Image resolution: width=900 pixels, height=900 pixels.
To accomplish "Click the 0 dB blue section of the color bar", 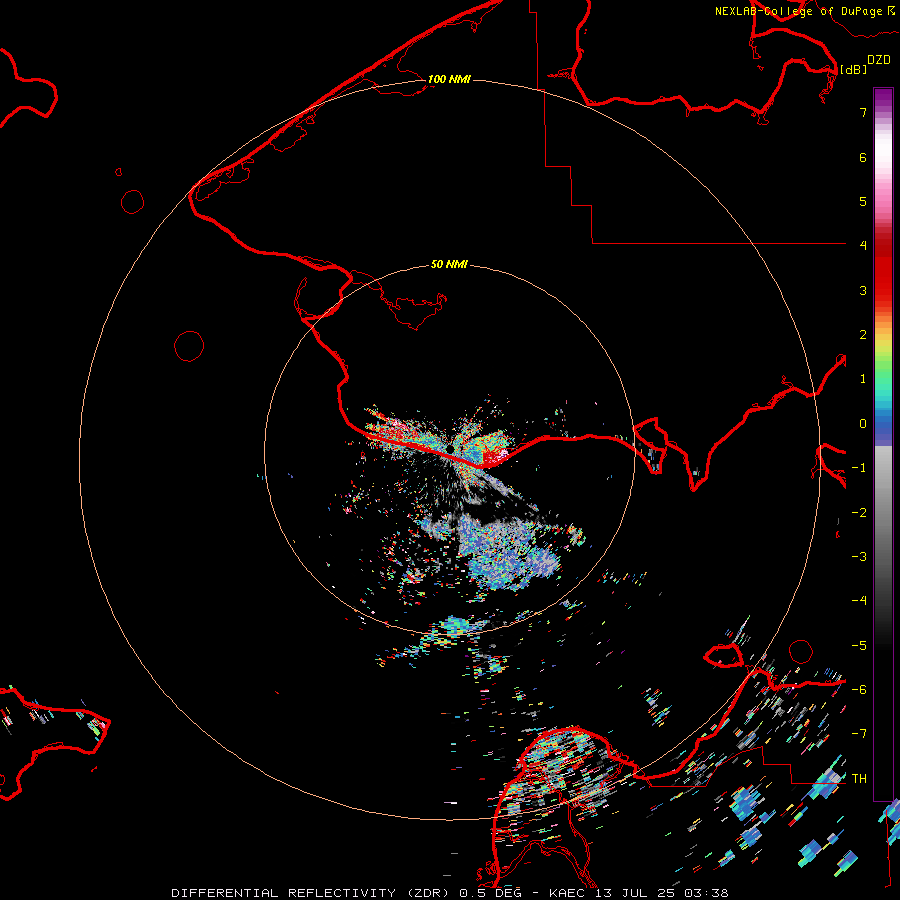I will pyautogui.click(x=883, y=424).
